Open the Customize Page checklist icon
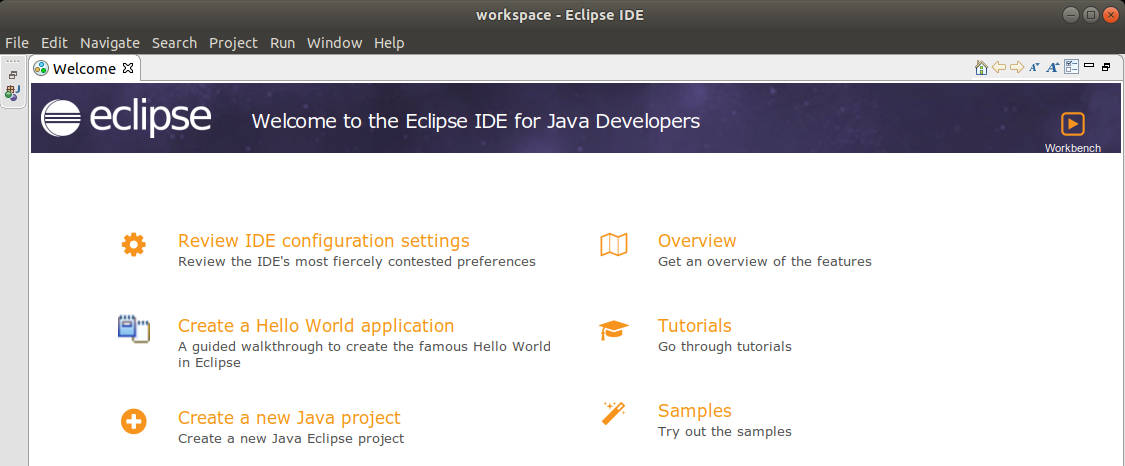 pyautogui.click(x=1071, y=67)
